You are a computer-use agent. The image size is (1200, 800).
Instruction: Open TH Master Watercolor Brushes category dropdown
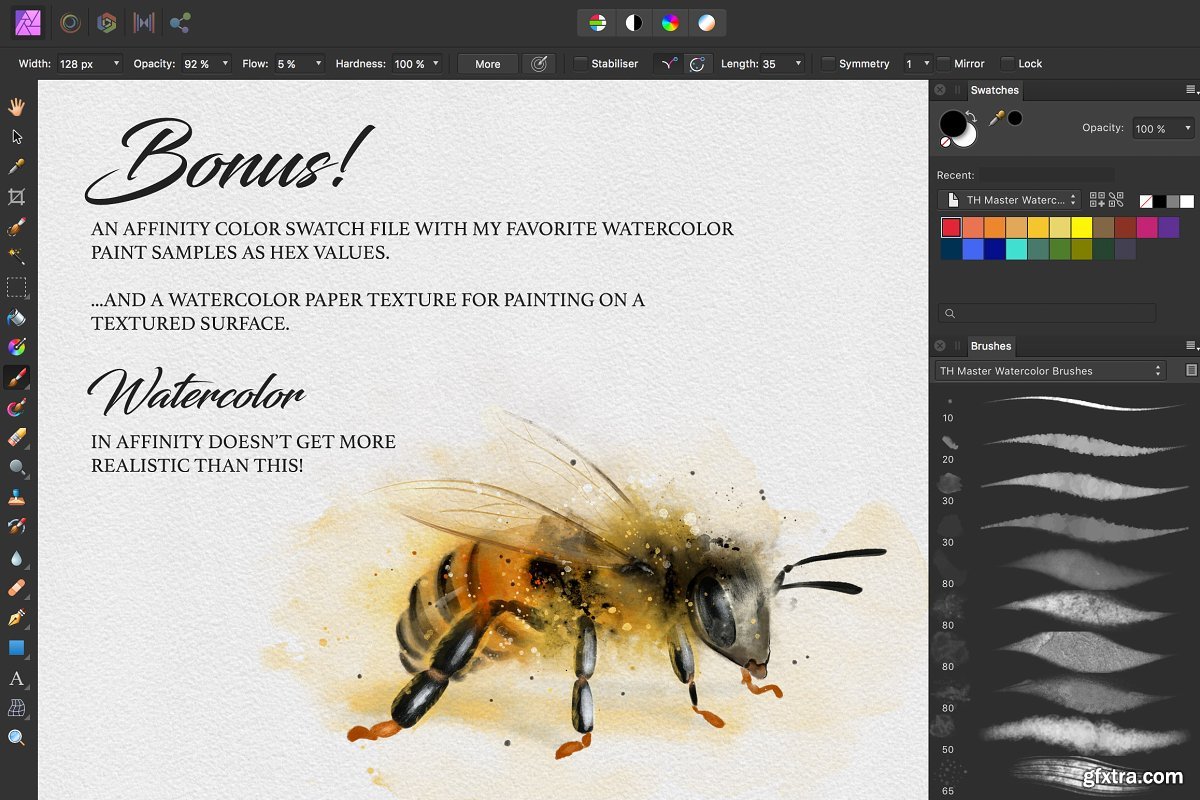pyautogui.click(x=1050, y=371)
